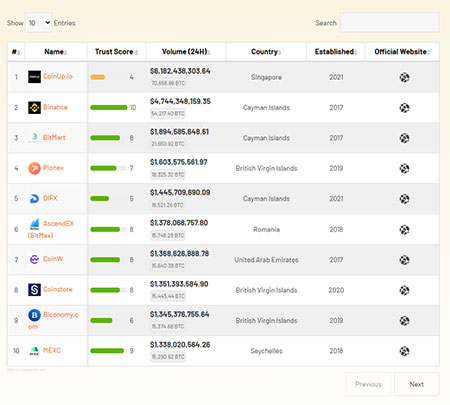Click the Pionex exchange logo
Screen dimensions: 450x405
(34, 168)
